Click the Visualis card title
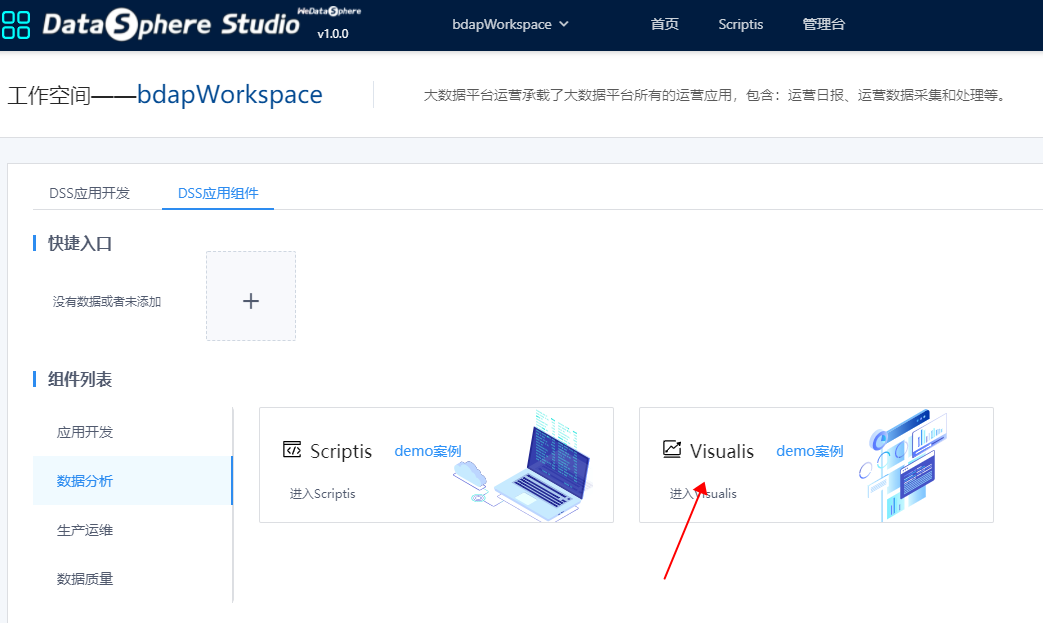1043x623 pixels. pos(722,451)
